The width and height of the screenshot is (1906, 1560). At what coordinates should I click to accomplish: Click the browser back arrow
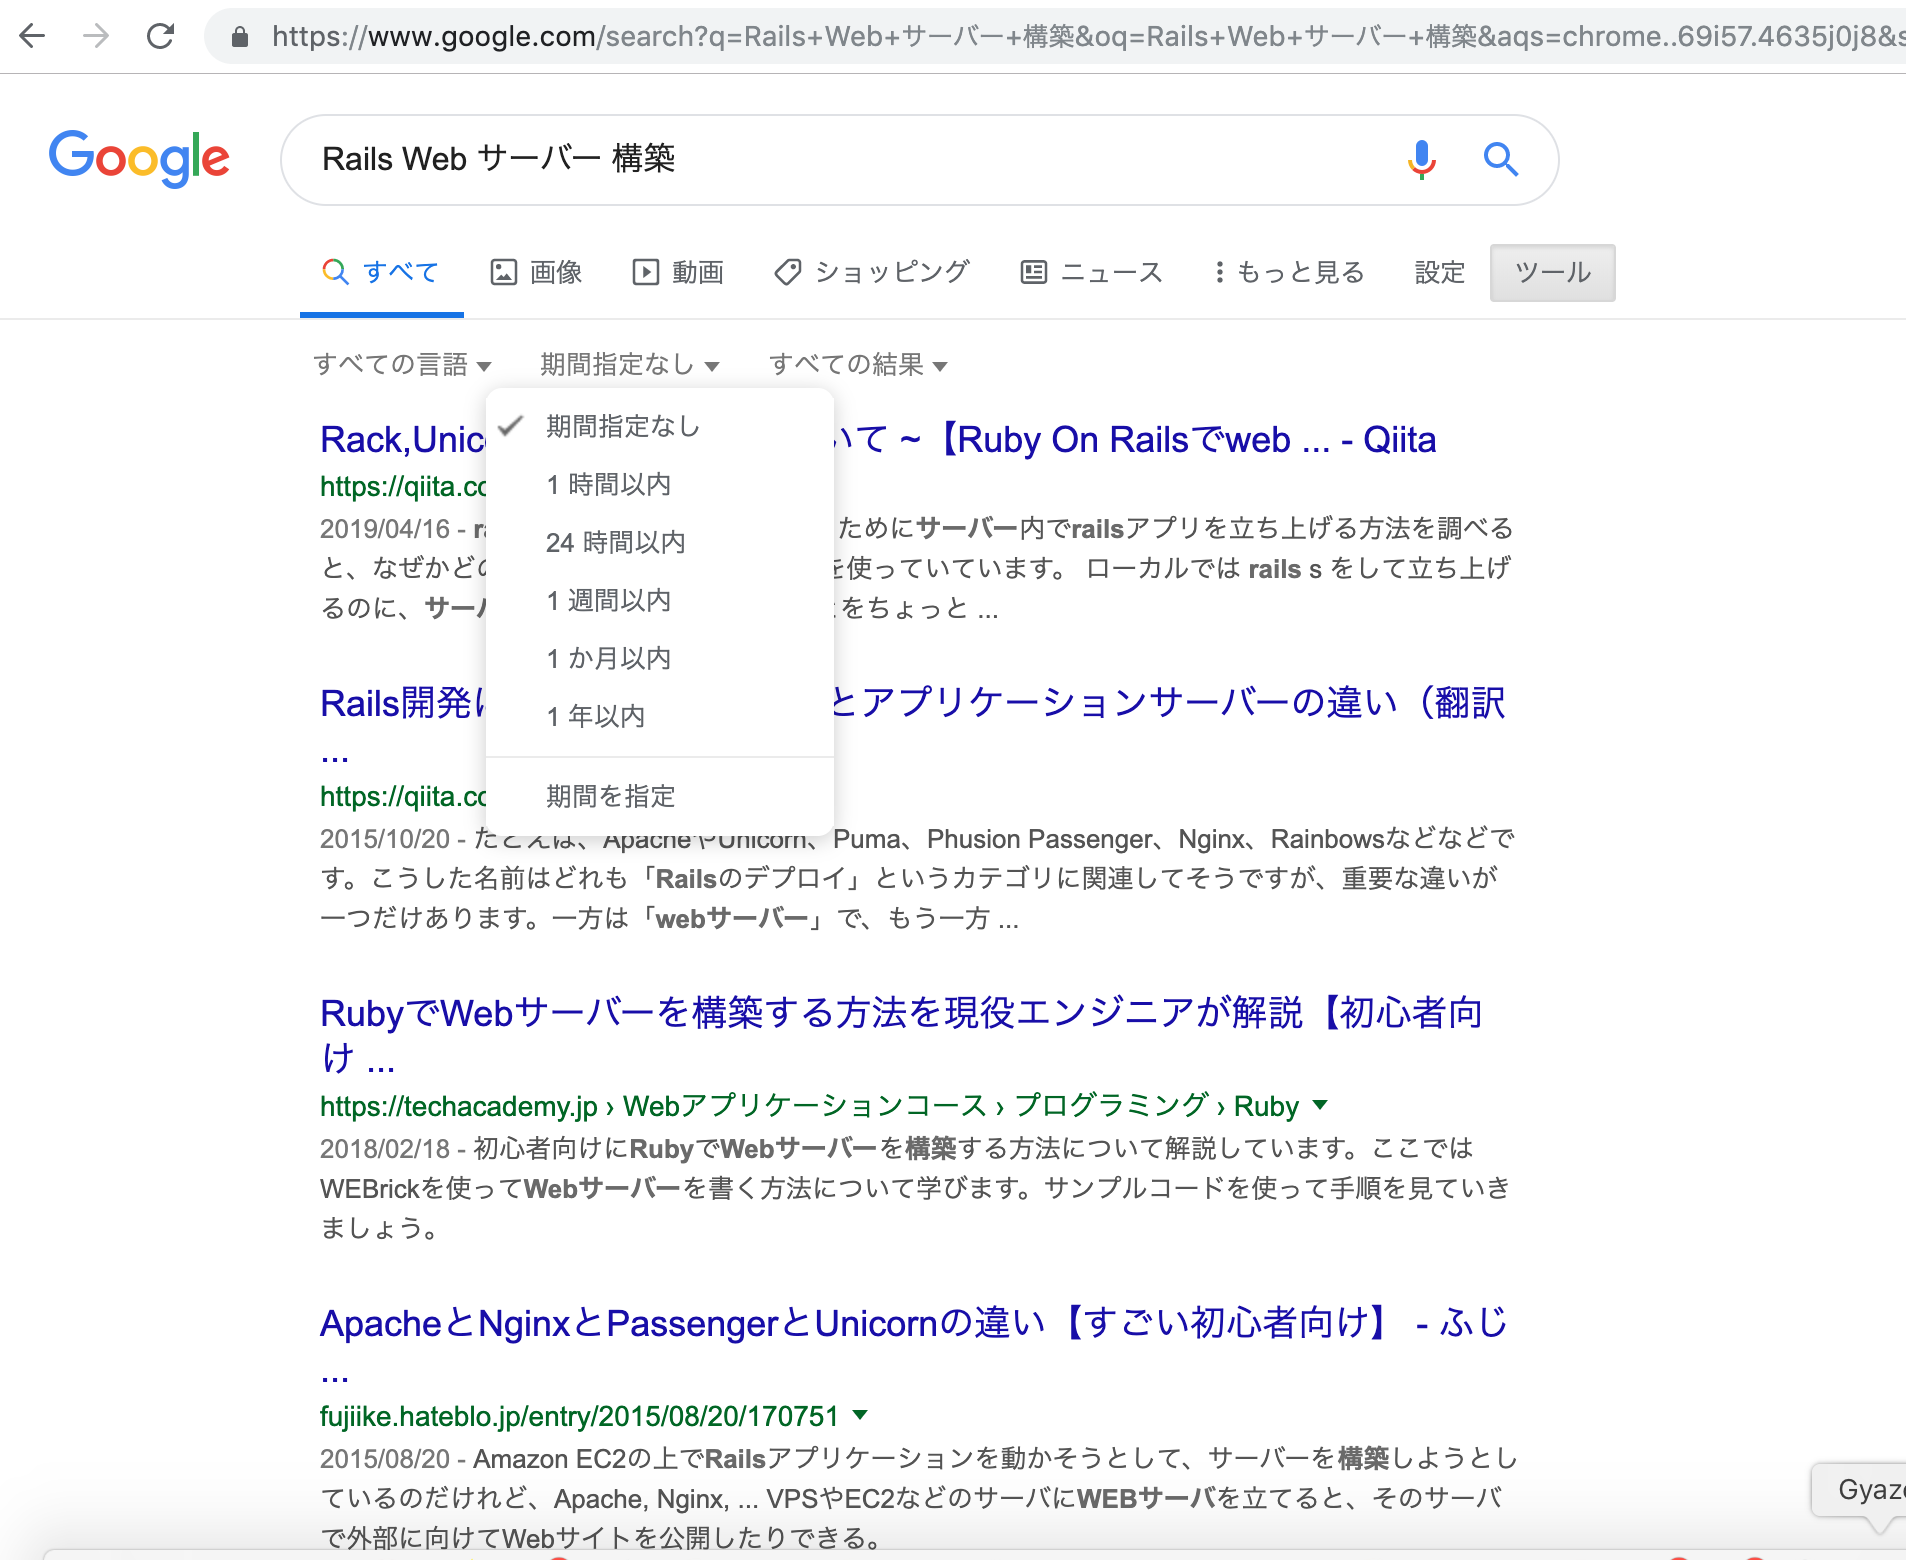[33, 37]
